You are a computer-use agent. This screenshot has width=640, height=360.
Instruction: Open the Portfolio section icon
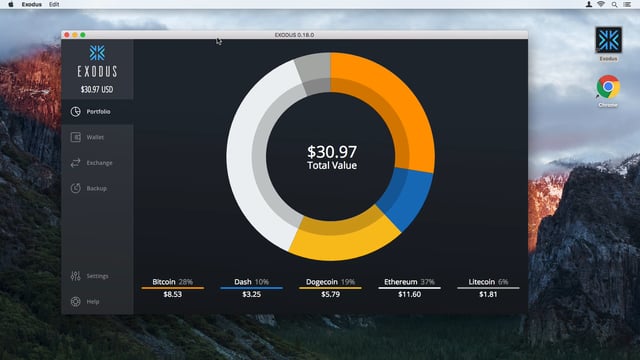click(x=76, y=111)
